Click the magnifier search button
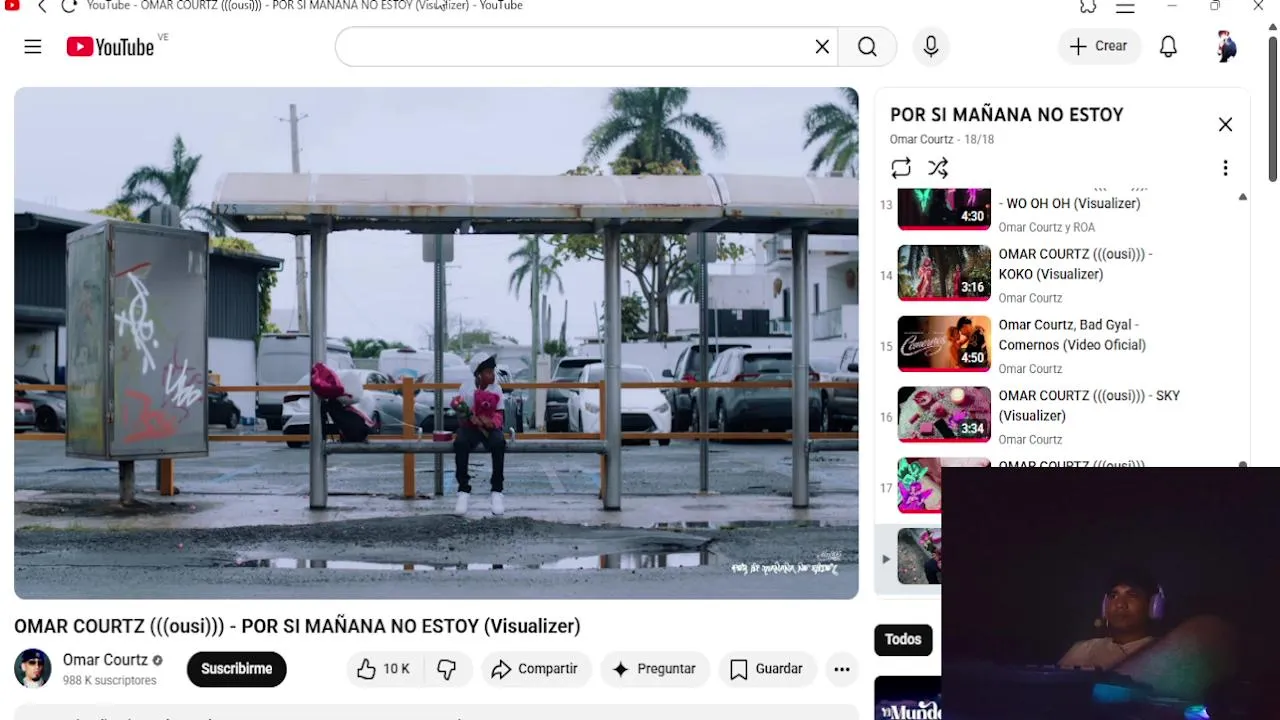 (x=867, y=47)
